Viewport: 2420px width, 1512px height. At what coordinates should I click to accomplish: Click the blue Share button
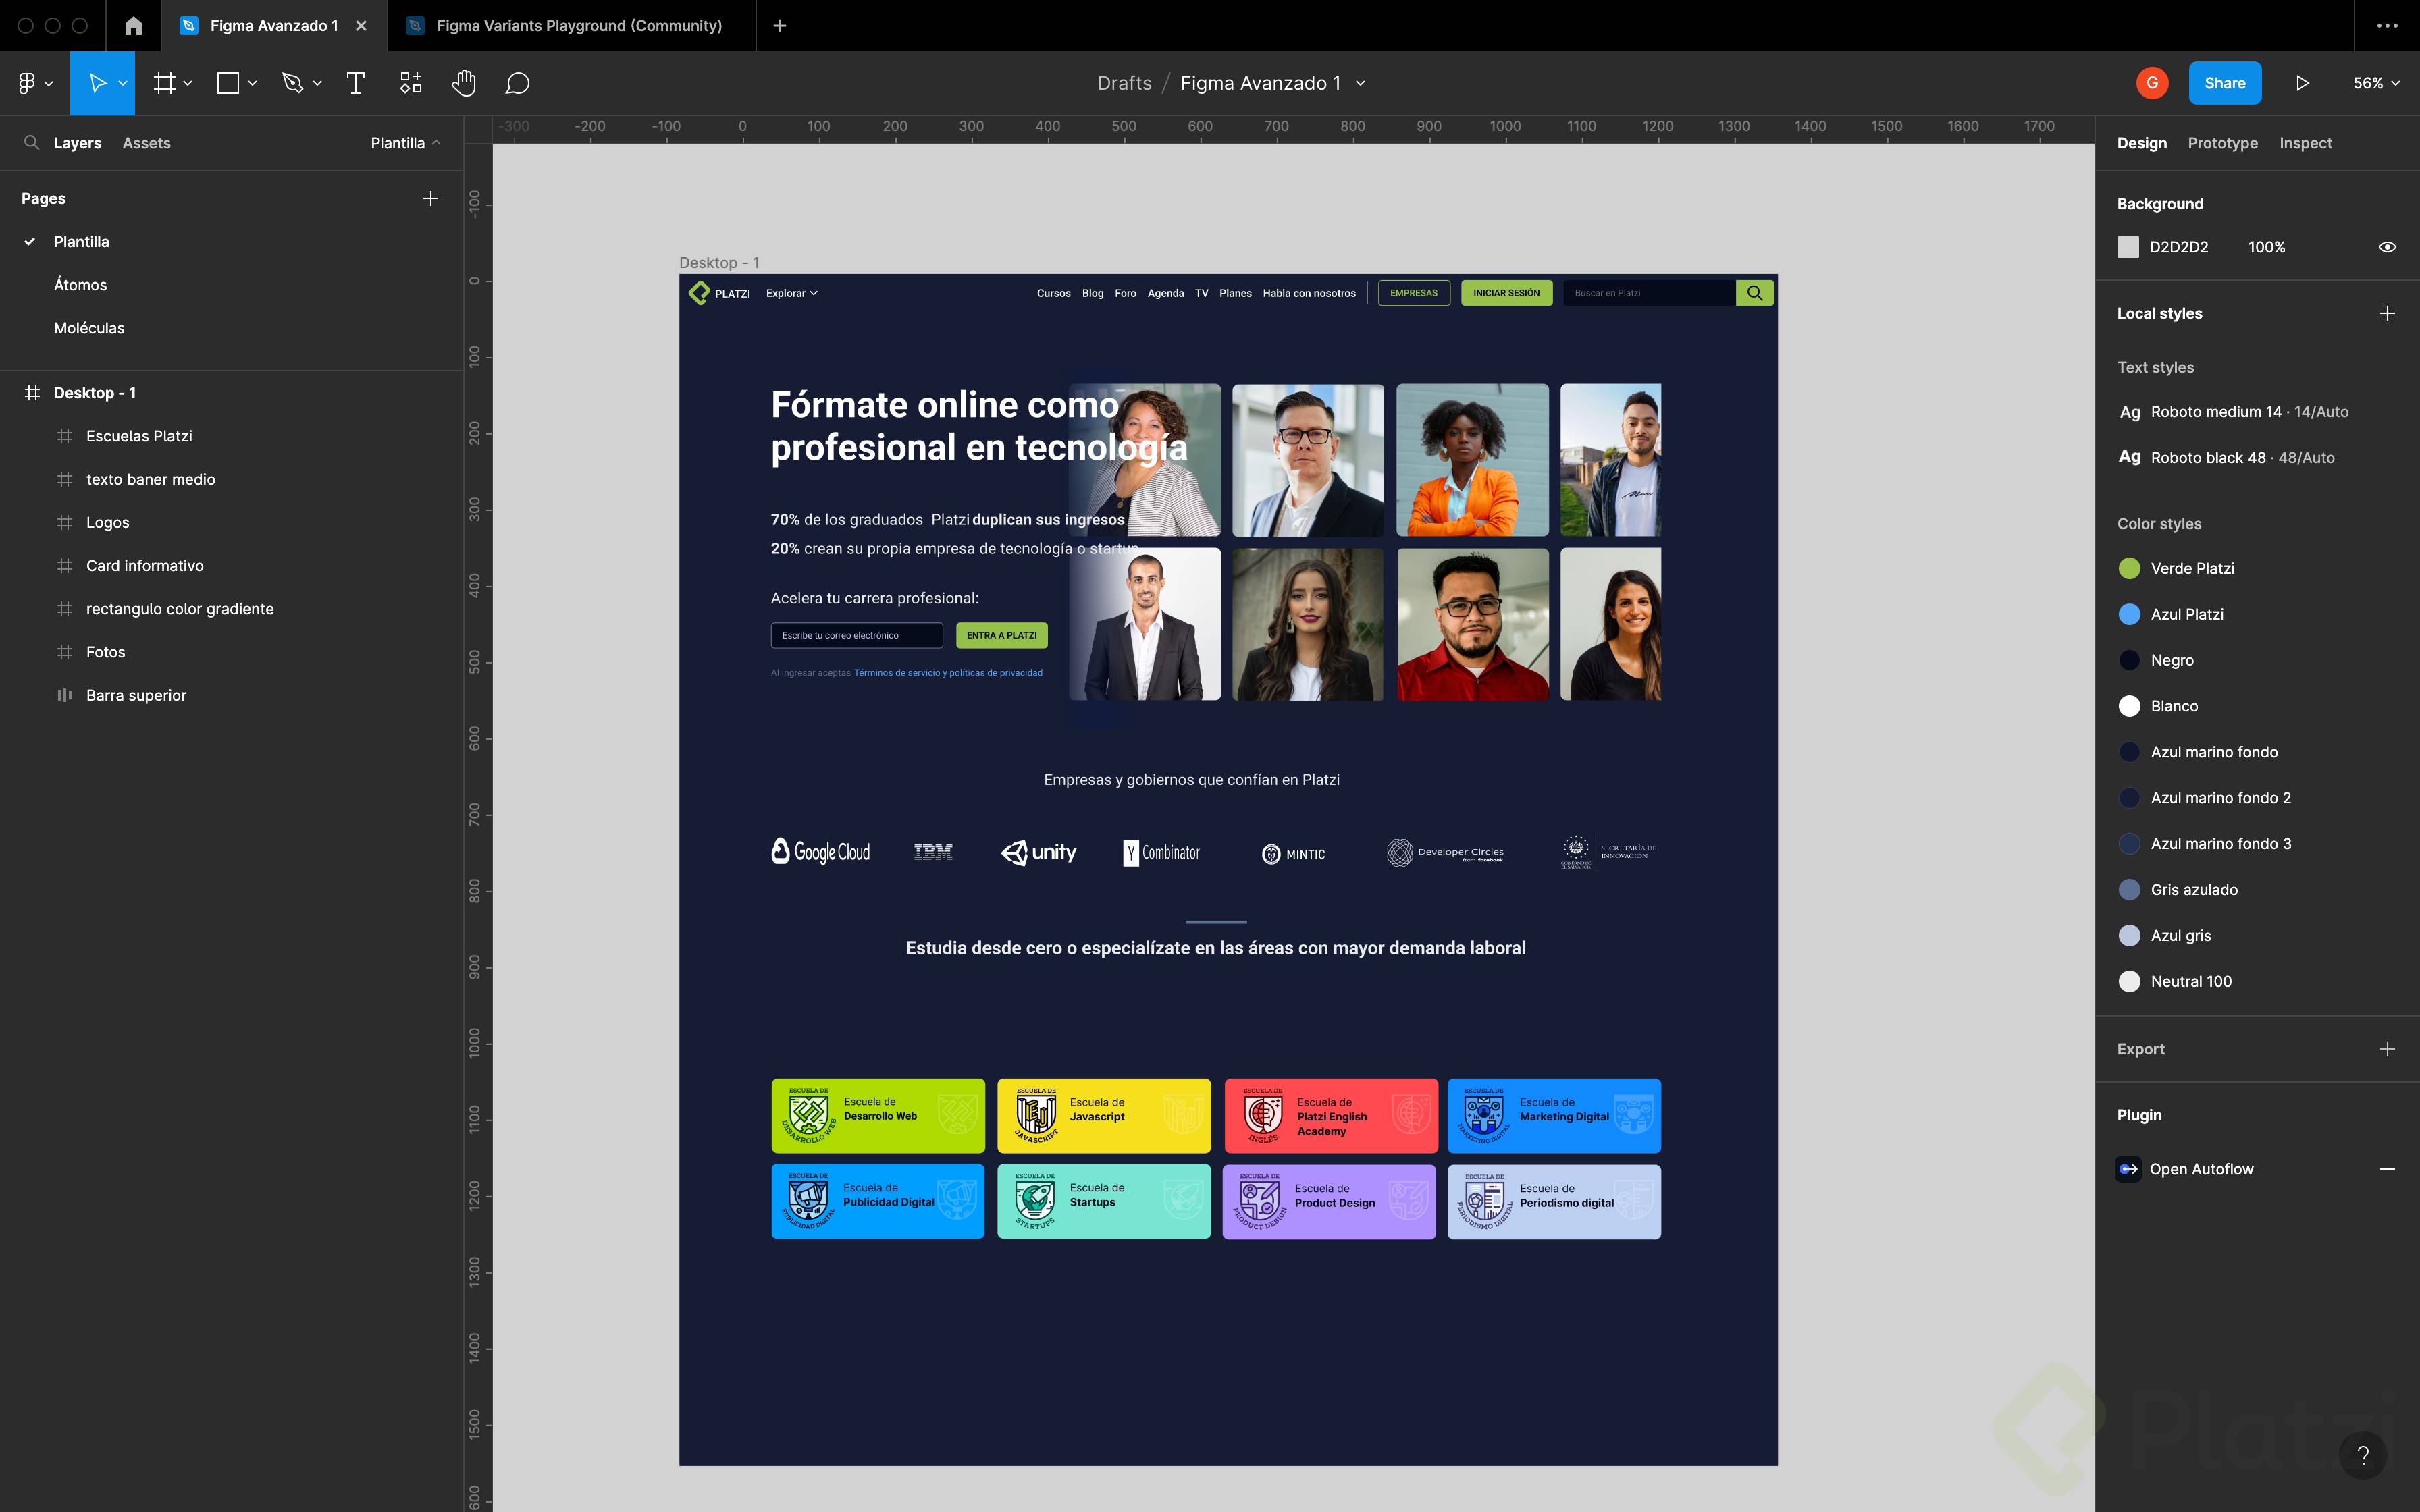[x=2224, y=83]
